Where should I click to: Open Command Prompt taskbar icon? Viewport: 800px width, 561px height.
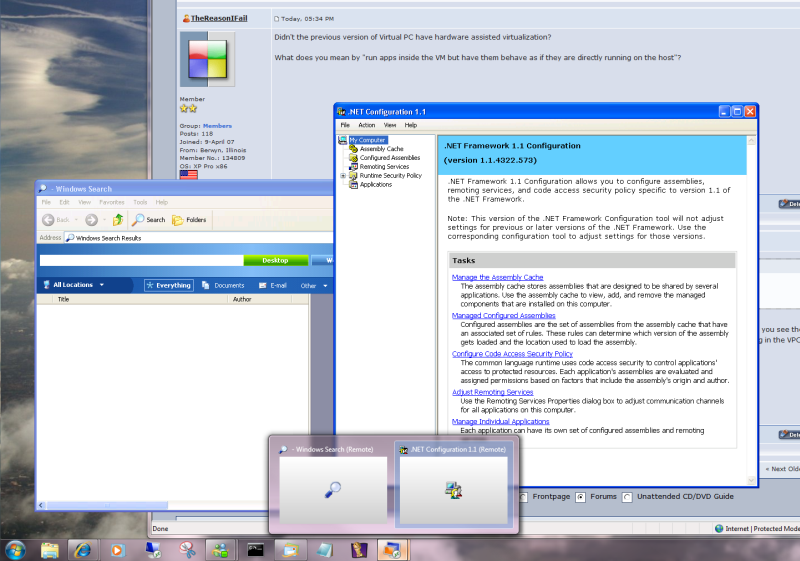[255, 550]
